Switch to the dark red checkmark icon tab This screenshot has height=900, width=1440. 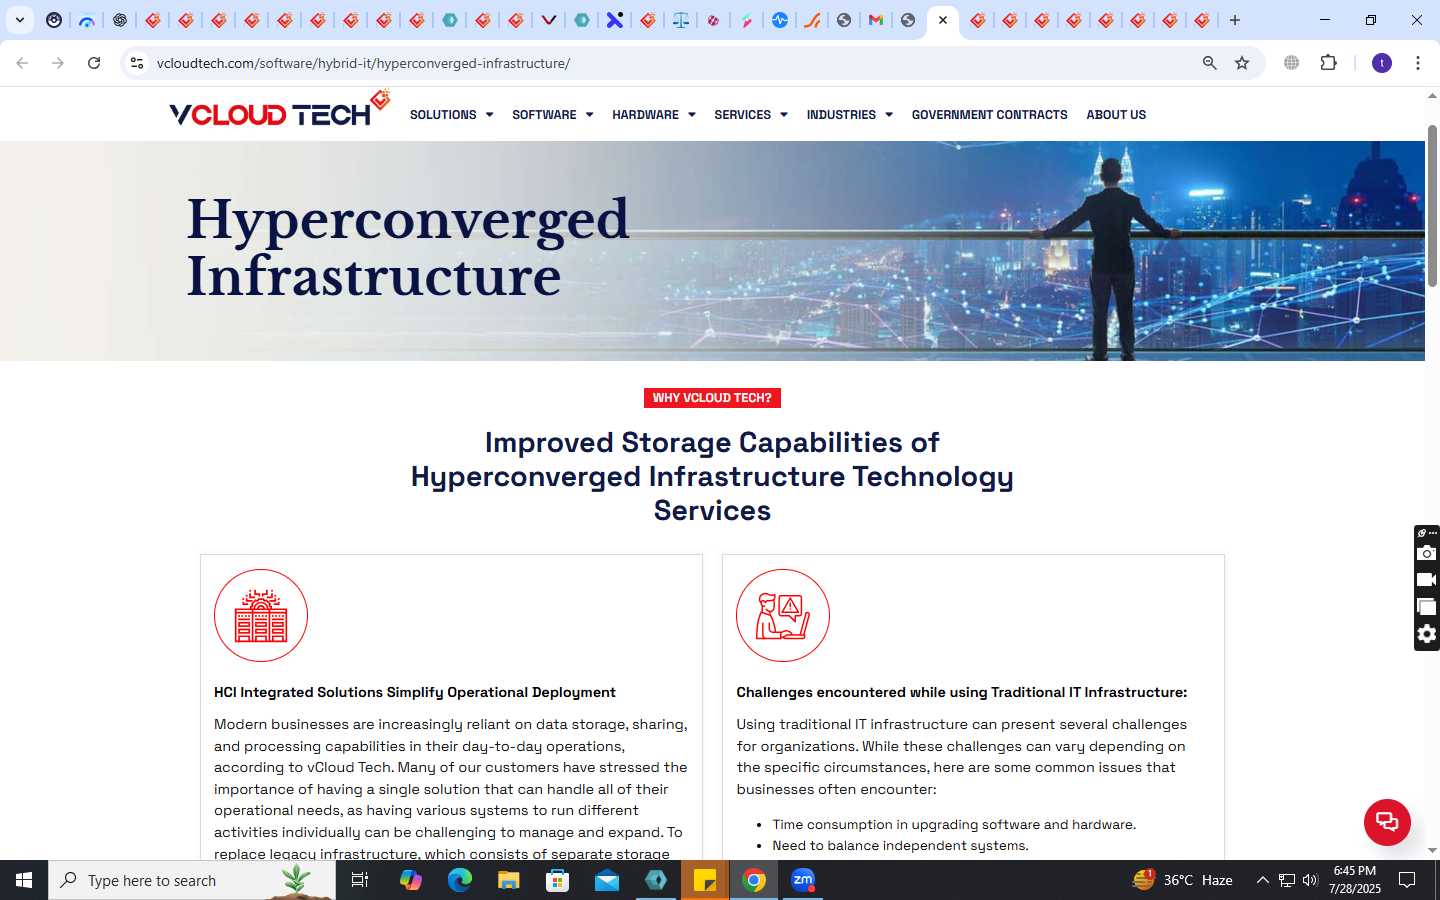tap(548, 20)
